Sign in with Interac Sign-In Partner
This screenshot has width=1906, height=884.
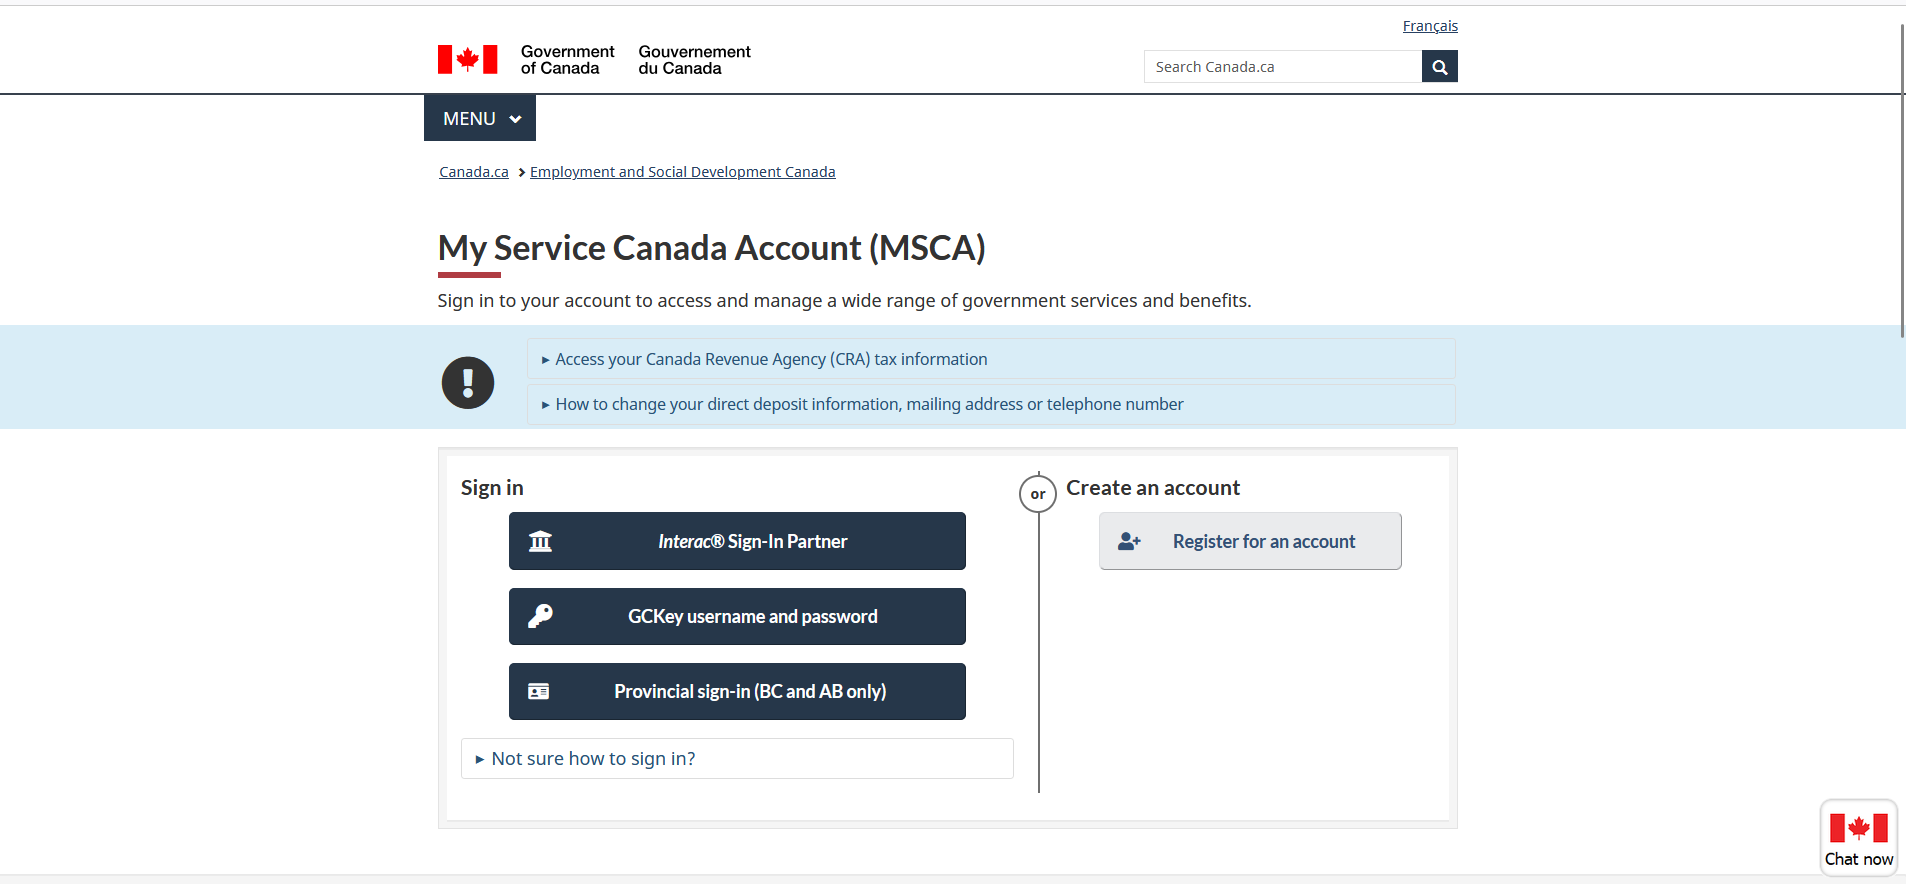(737, 541)
